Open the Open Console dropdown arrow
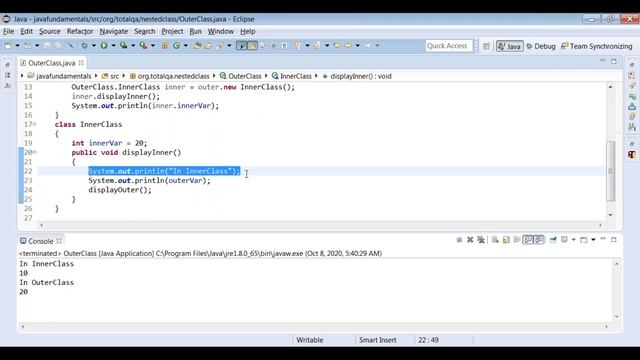The width and height of the screenshot is (640, 360). (x=593, y=240)
